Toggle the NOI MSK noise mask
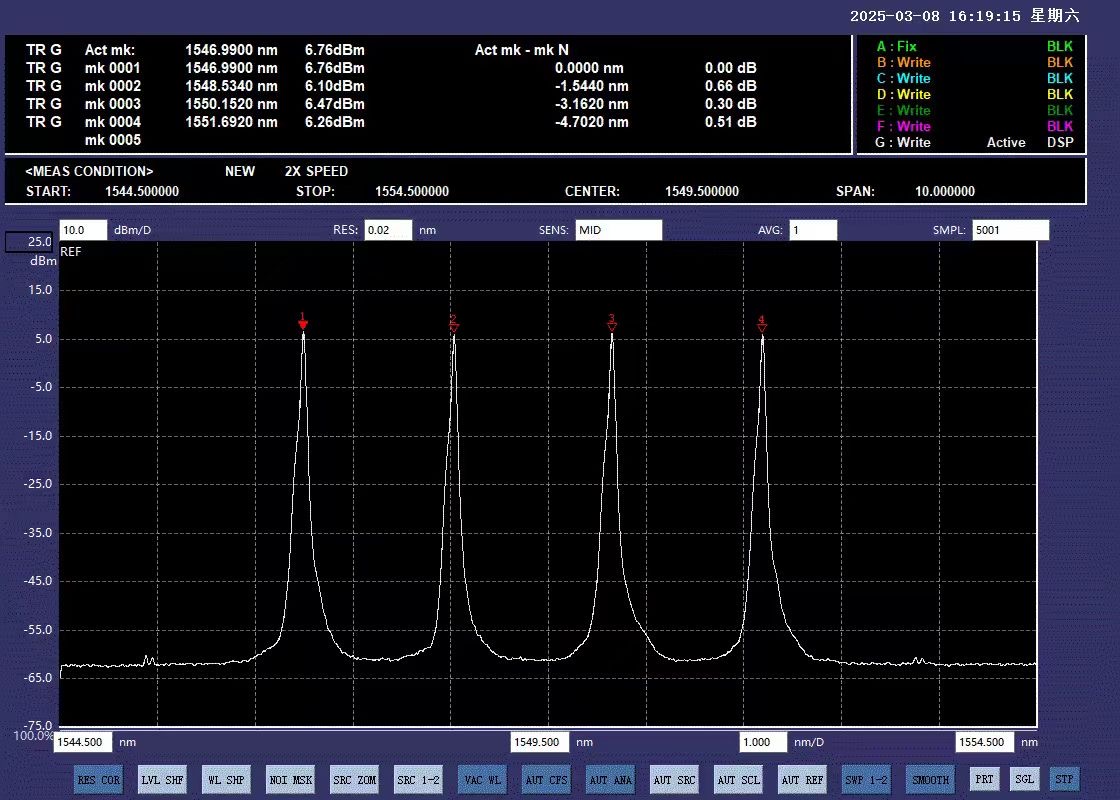 pyautogui.click(x=291, y=779)
